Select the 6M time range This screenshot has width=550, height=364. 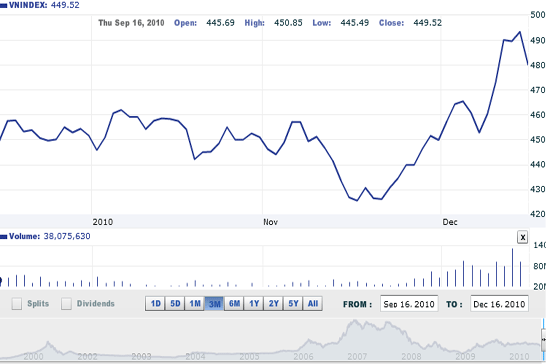234,304
